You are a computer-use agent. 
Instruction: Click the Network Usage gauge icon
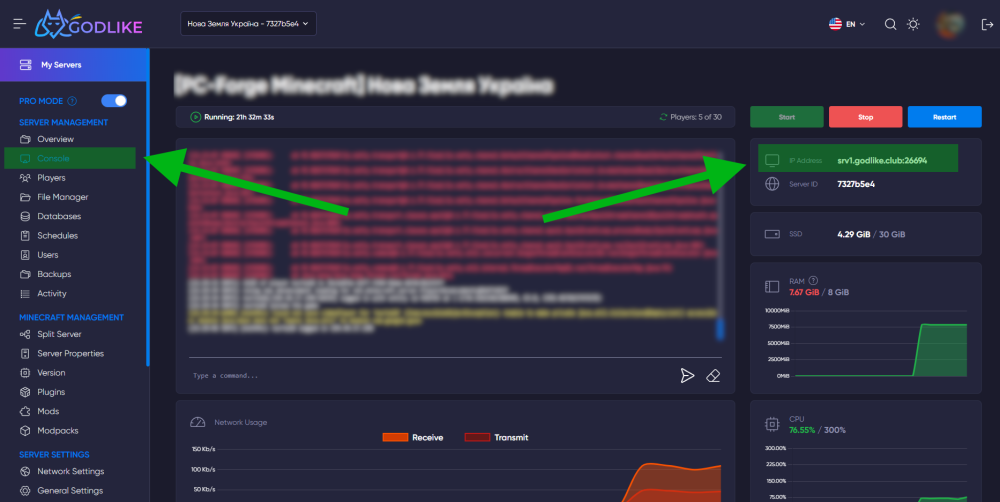point(198,422)
